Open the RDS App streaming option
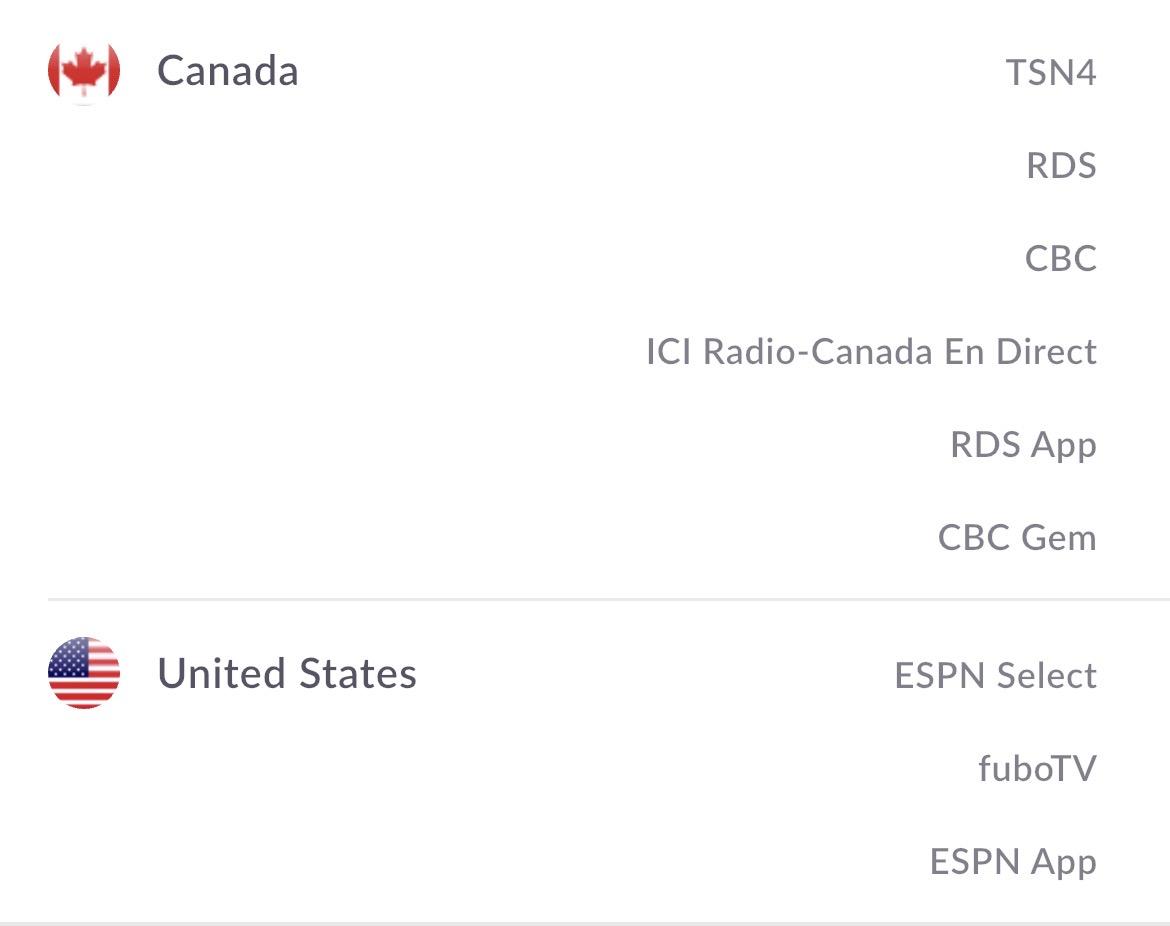The height and width of the screenshot is (926, 1170). [1023, 445]
